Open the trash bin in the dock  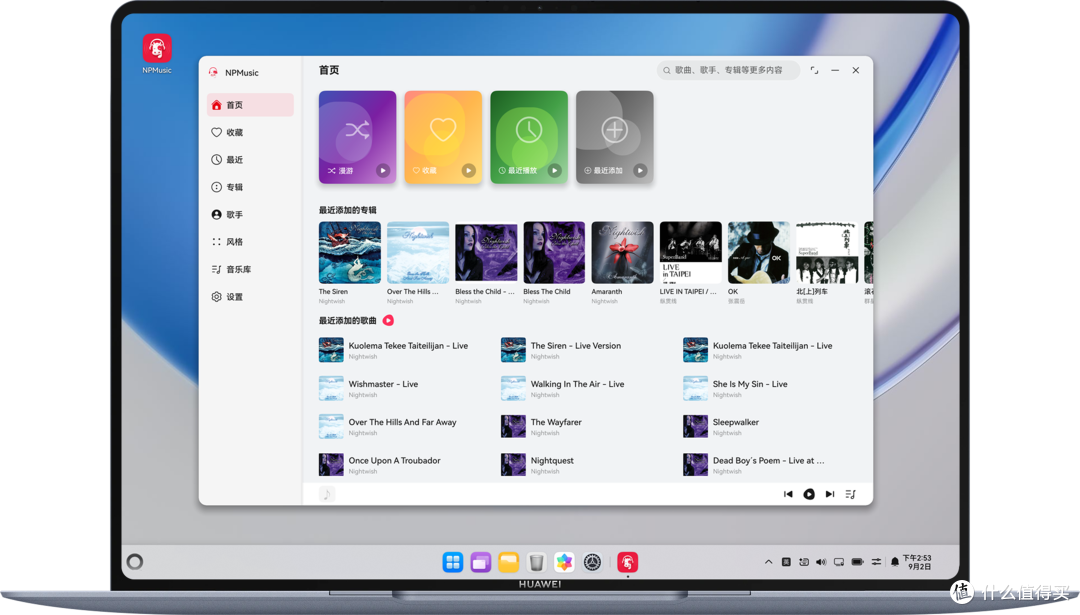click(537, 562)
